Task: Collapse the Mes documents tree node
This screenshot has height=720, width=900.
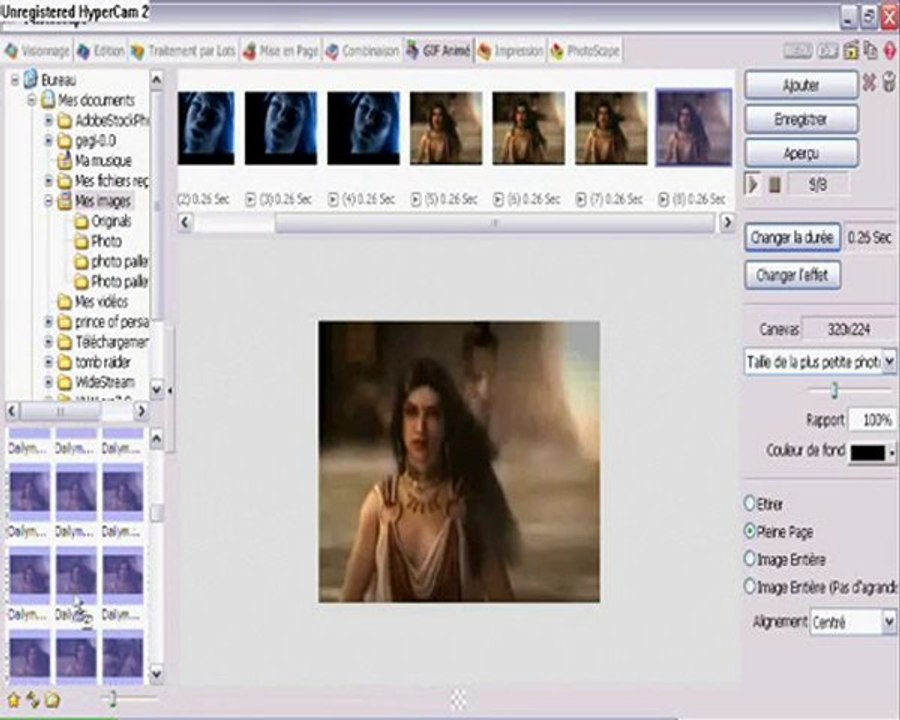Action: point(32,100)
